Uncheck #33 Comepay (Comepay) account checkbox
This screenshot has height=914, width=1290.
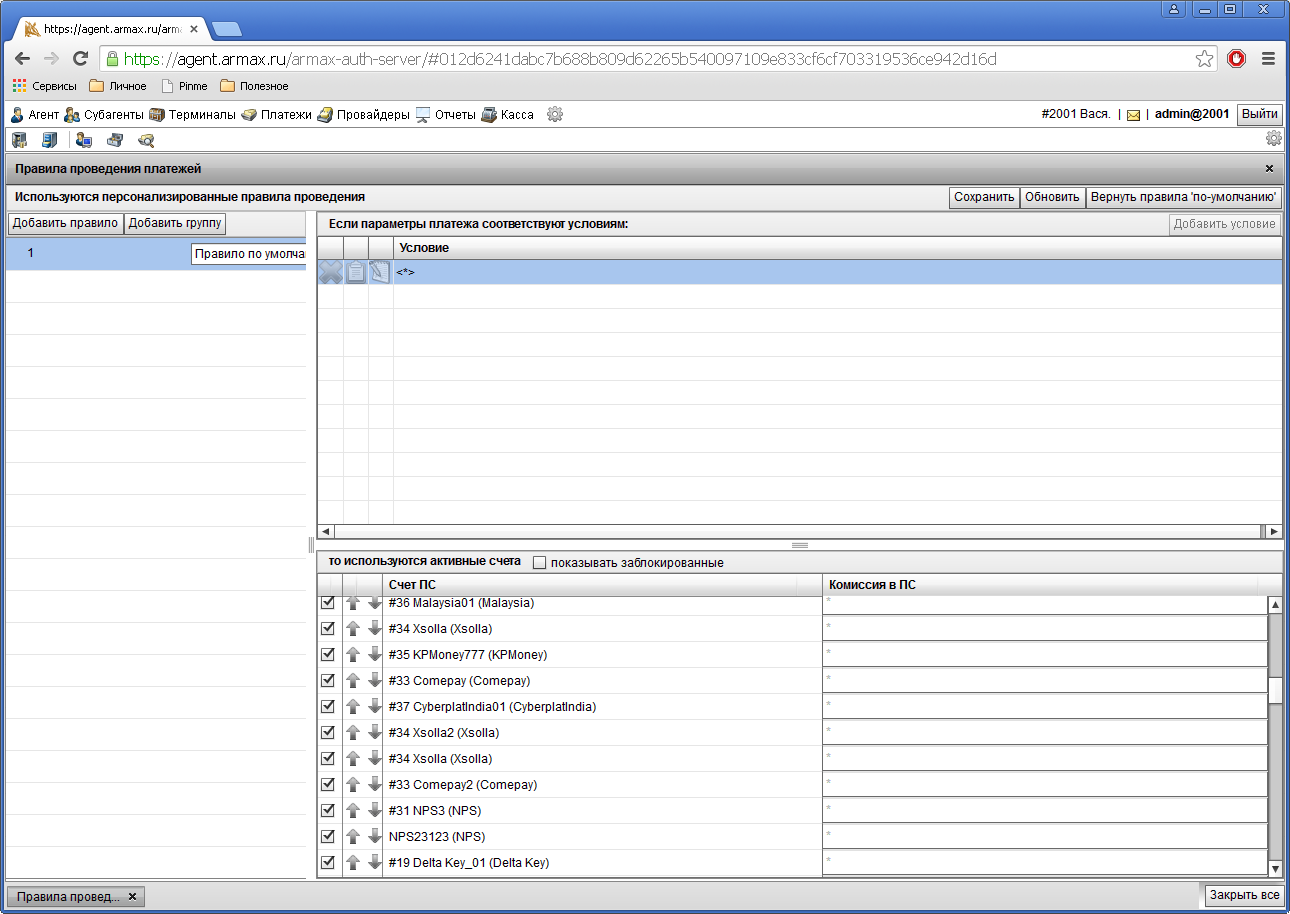(x=328, y=680)
